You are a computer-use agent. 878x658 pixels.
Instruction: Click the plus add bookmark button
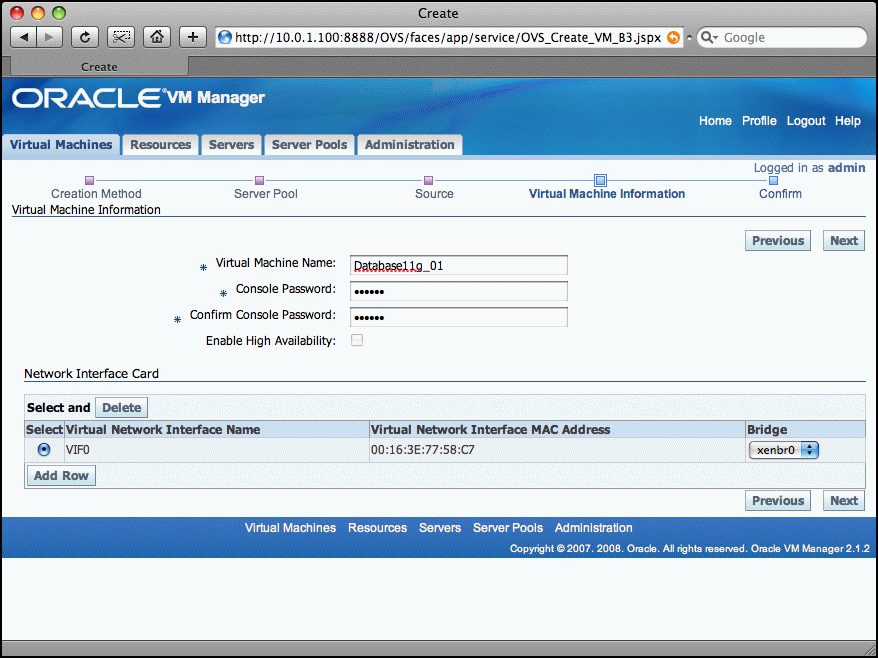pyautogui.click(x=192, y=37)
